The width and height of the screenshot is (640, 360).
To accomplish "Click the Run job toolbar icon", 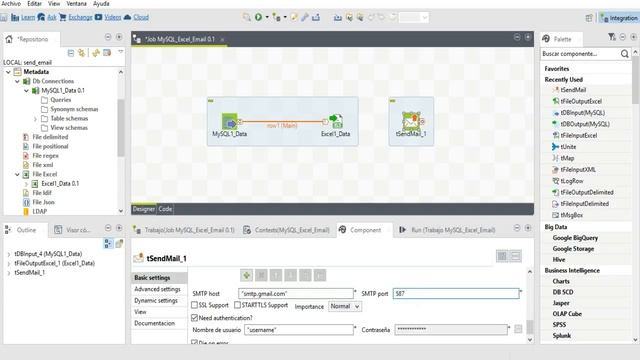I will (258, 17).
